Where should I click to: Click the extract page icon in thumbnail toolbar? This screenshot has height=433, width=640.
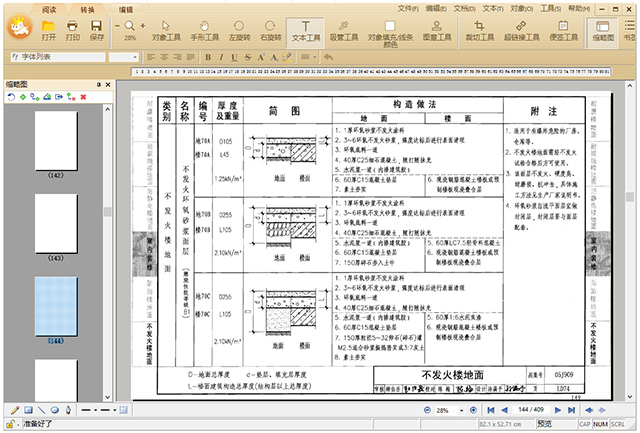click(x=59, y=97)
